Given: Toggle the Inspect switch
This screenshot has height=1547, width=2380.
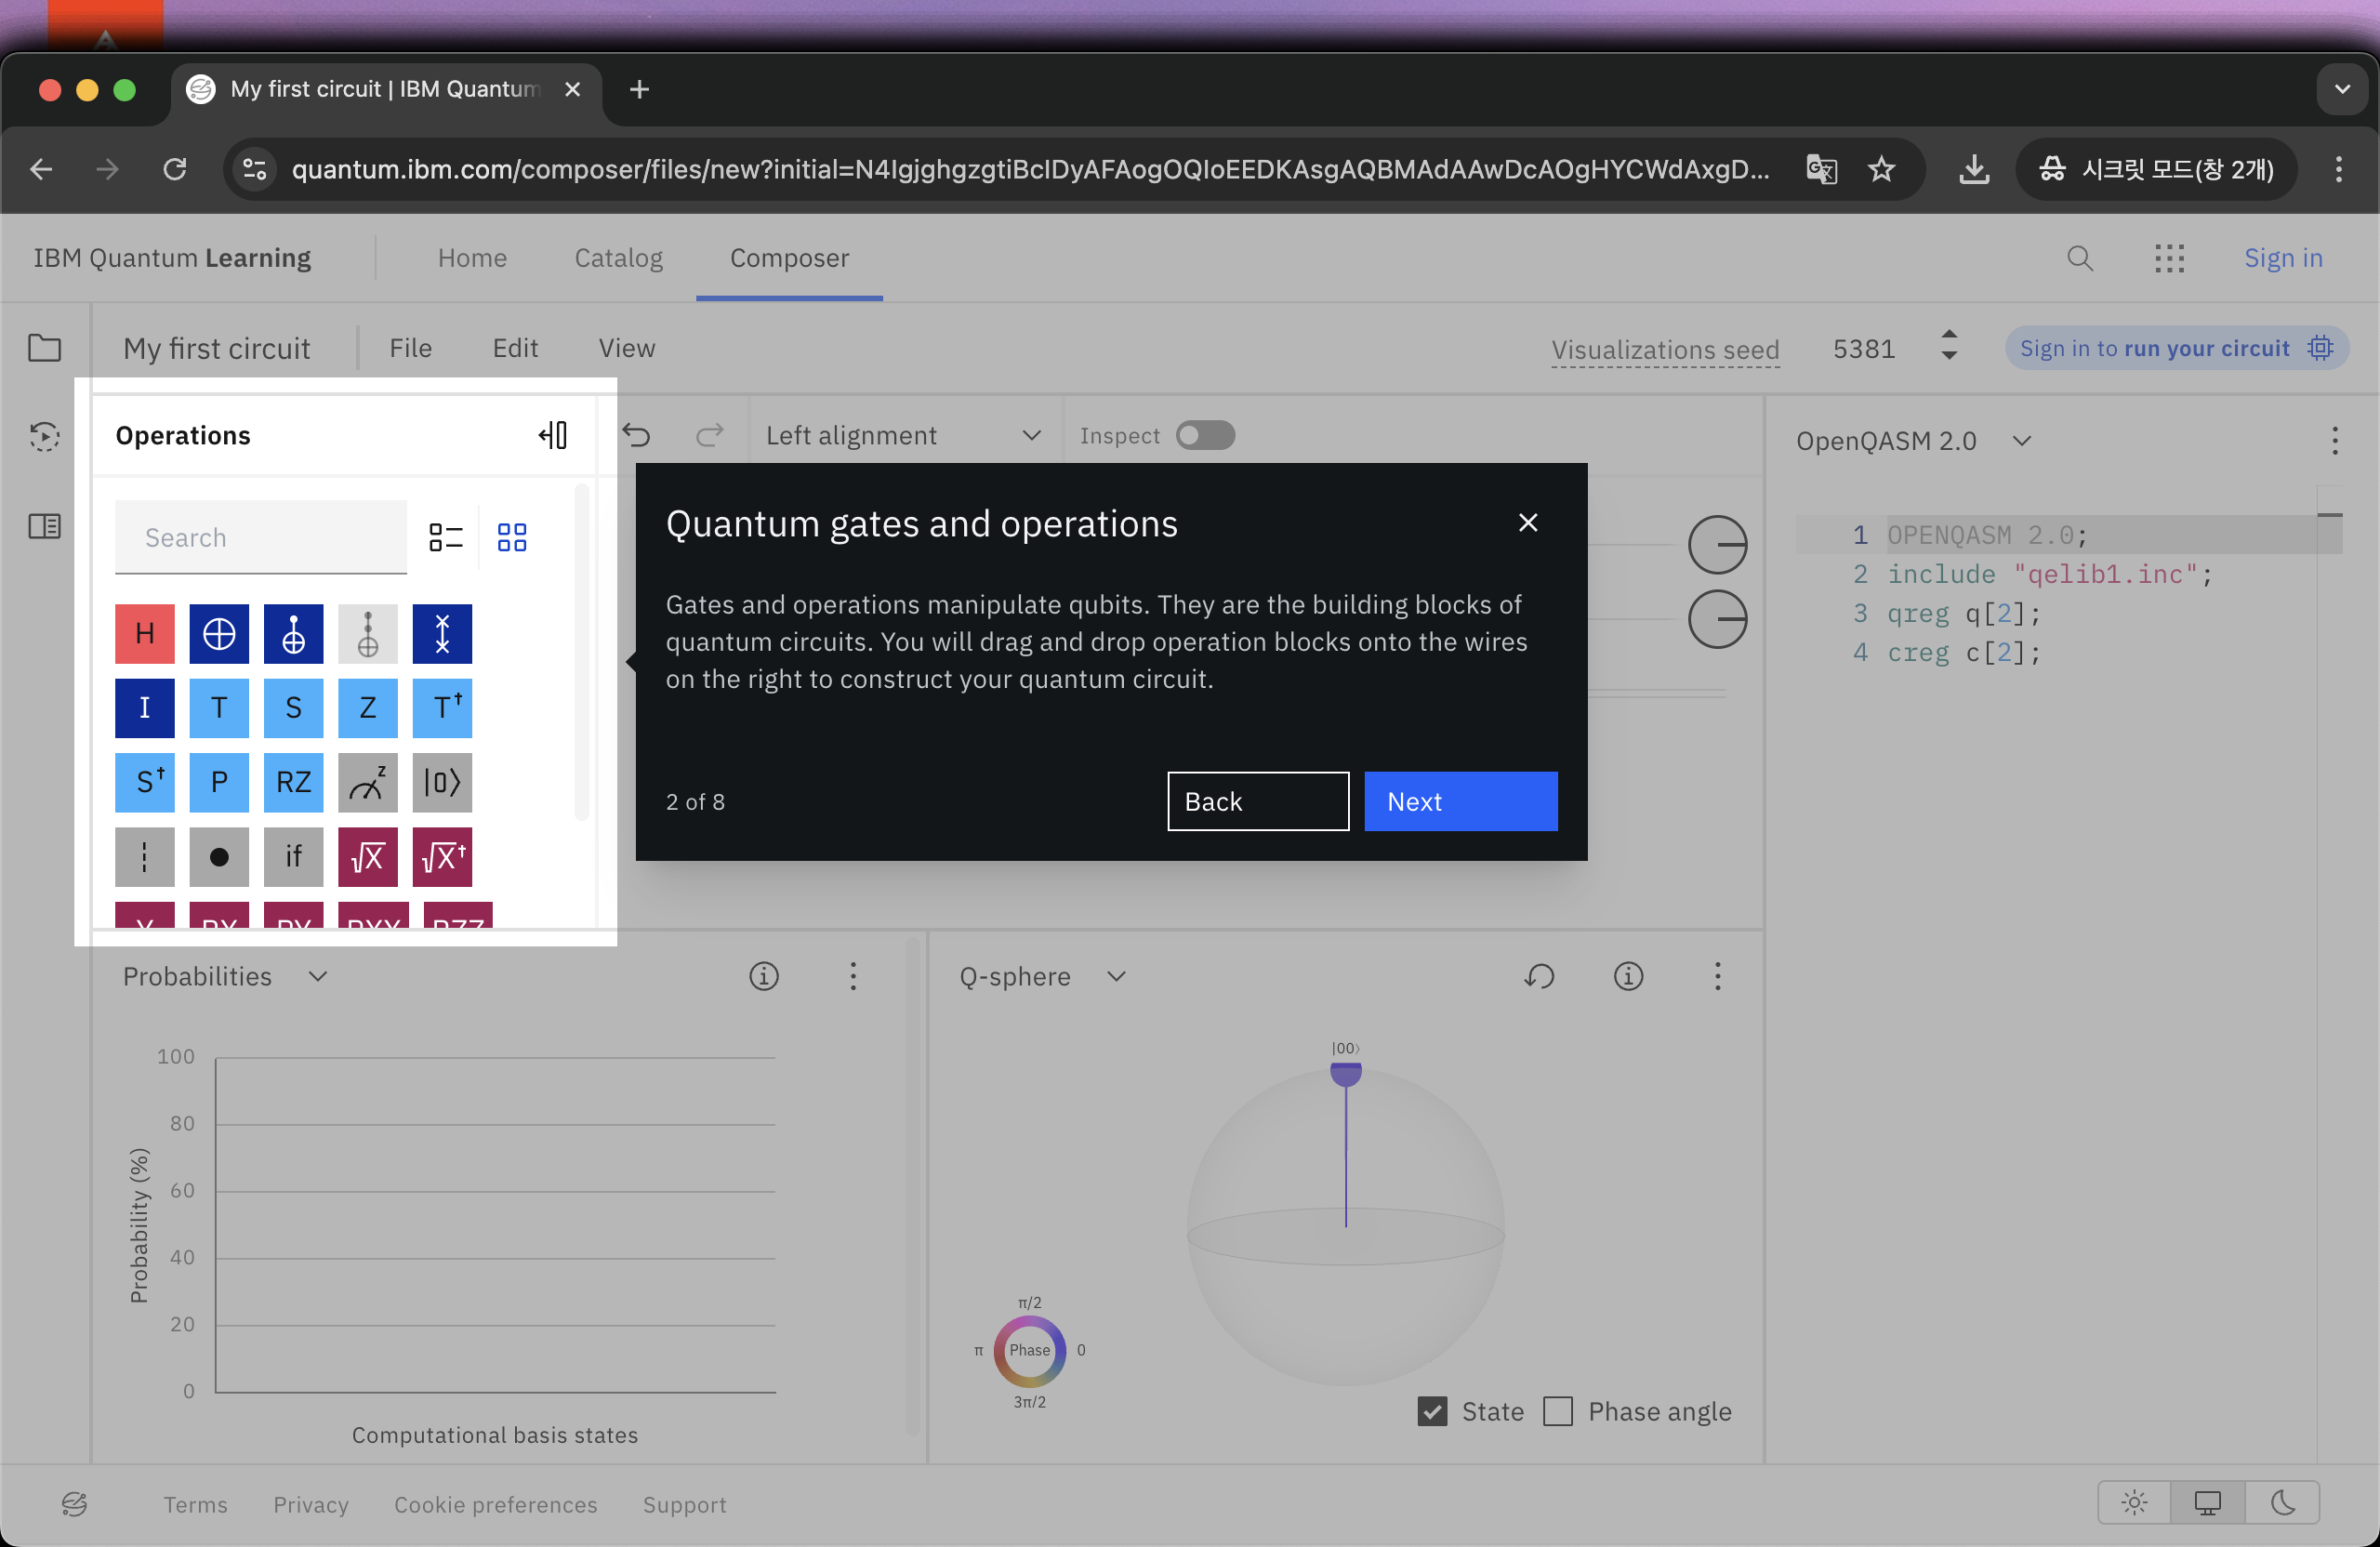Looking at the screenshot, I should pyautogui.click(x=1205, y=435).
